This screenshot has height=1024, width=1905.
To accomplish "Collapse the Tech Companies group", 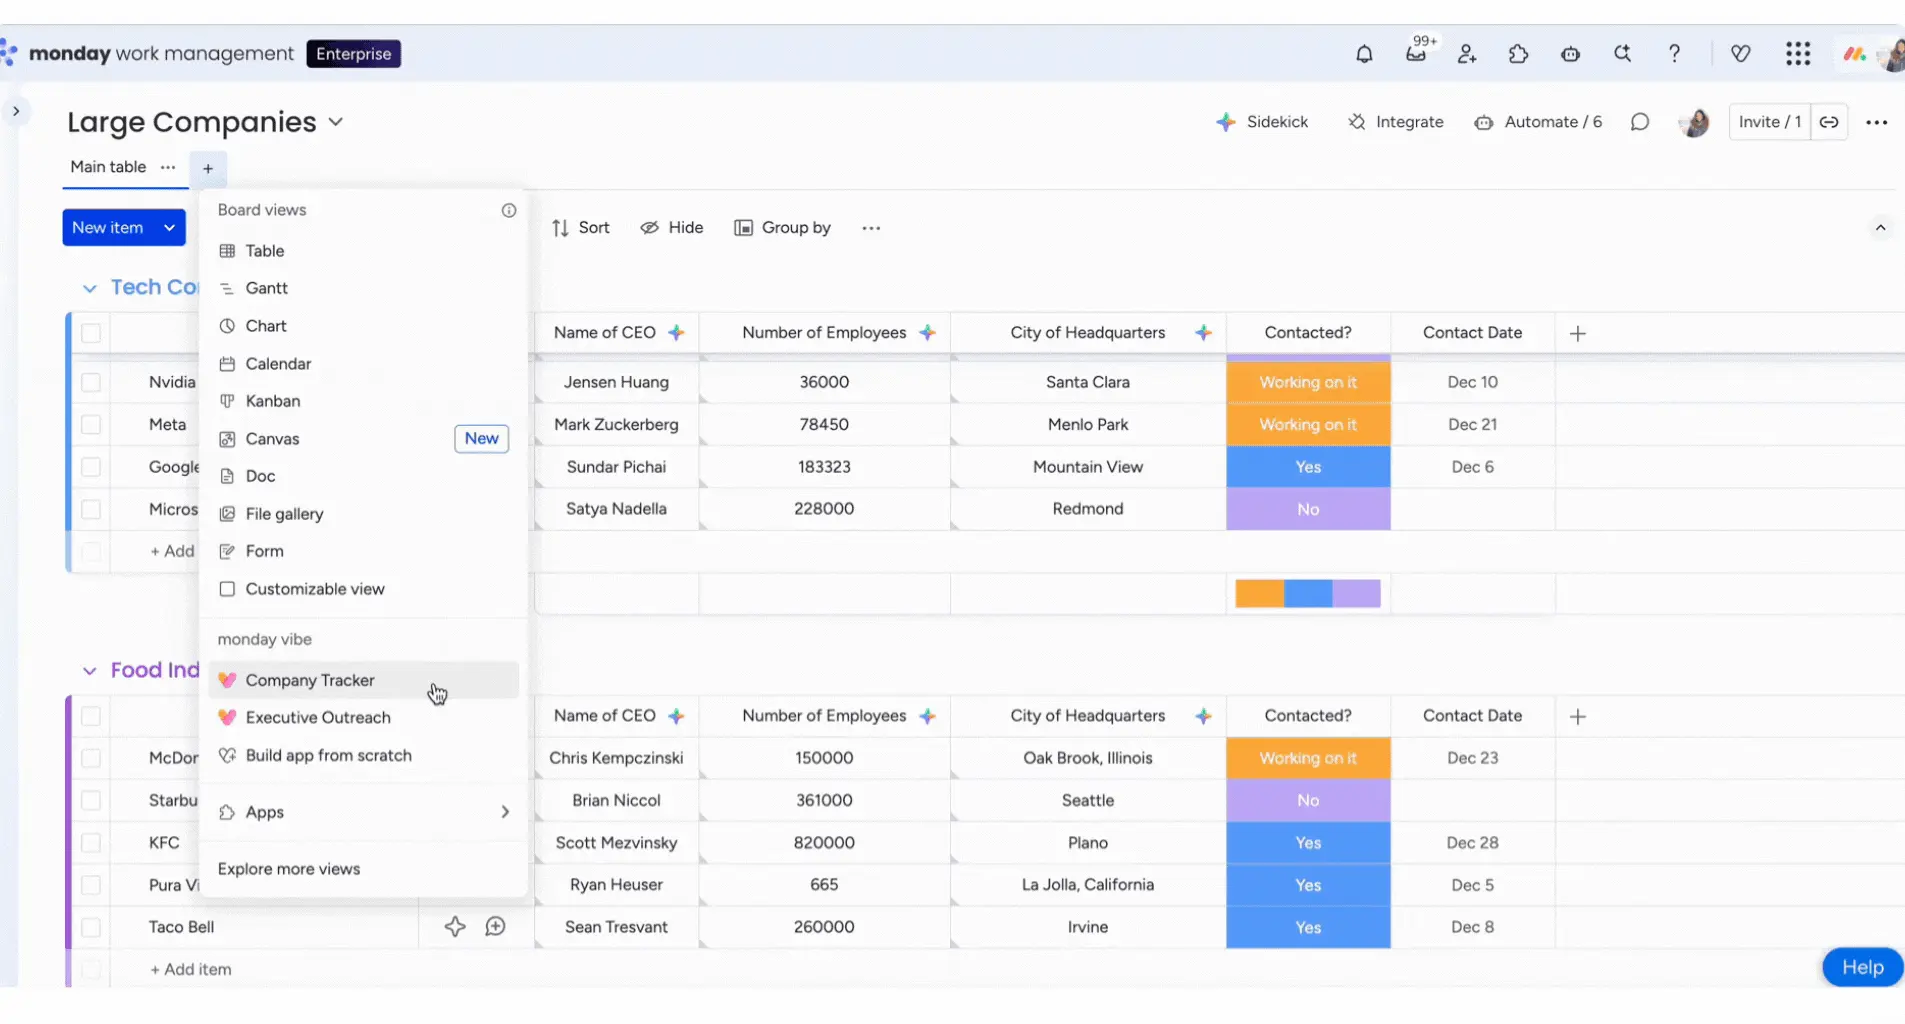I will point(90,288).
